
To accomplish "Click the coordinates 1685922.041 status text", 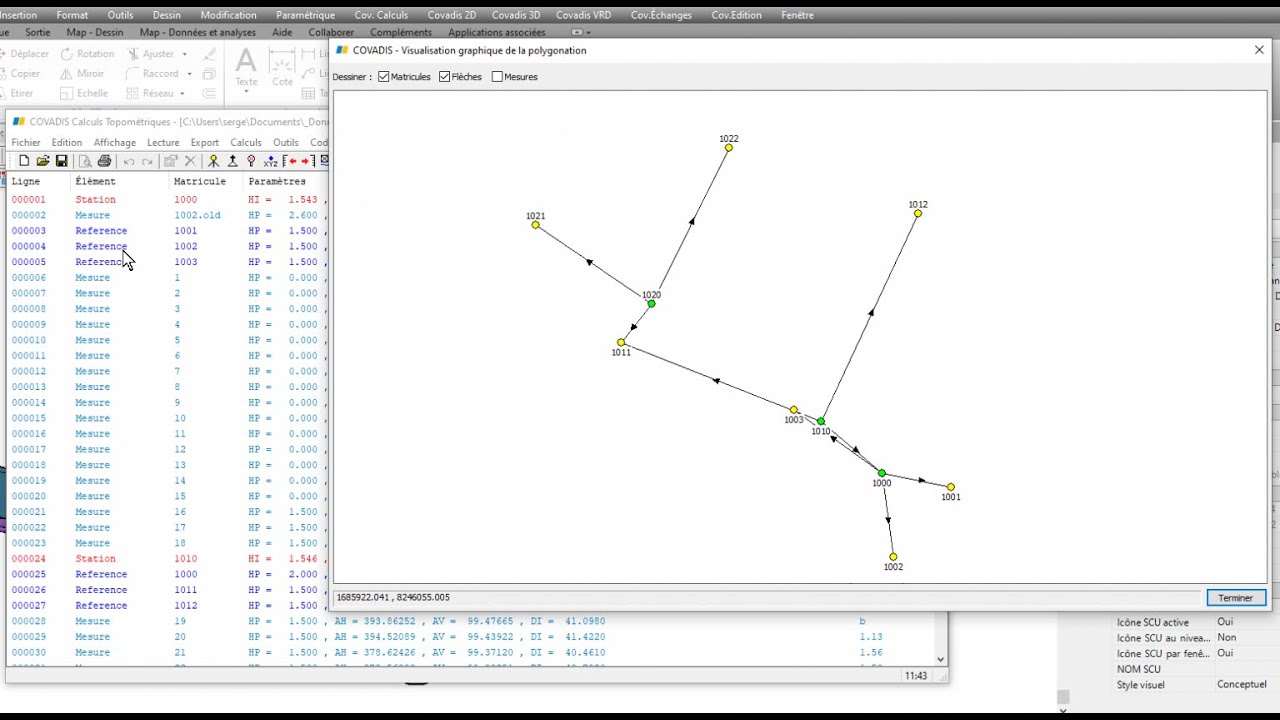I will [x=393, y=597].
